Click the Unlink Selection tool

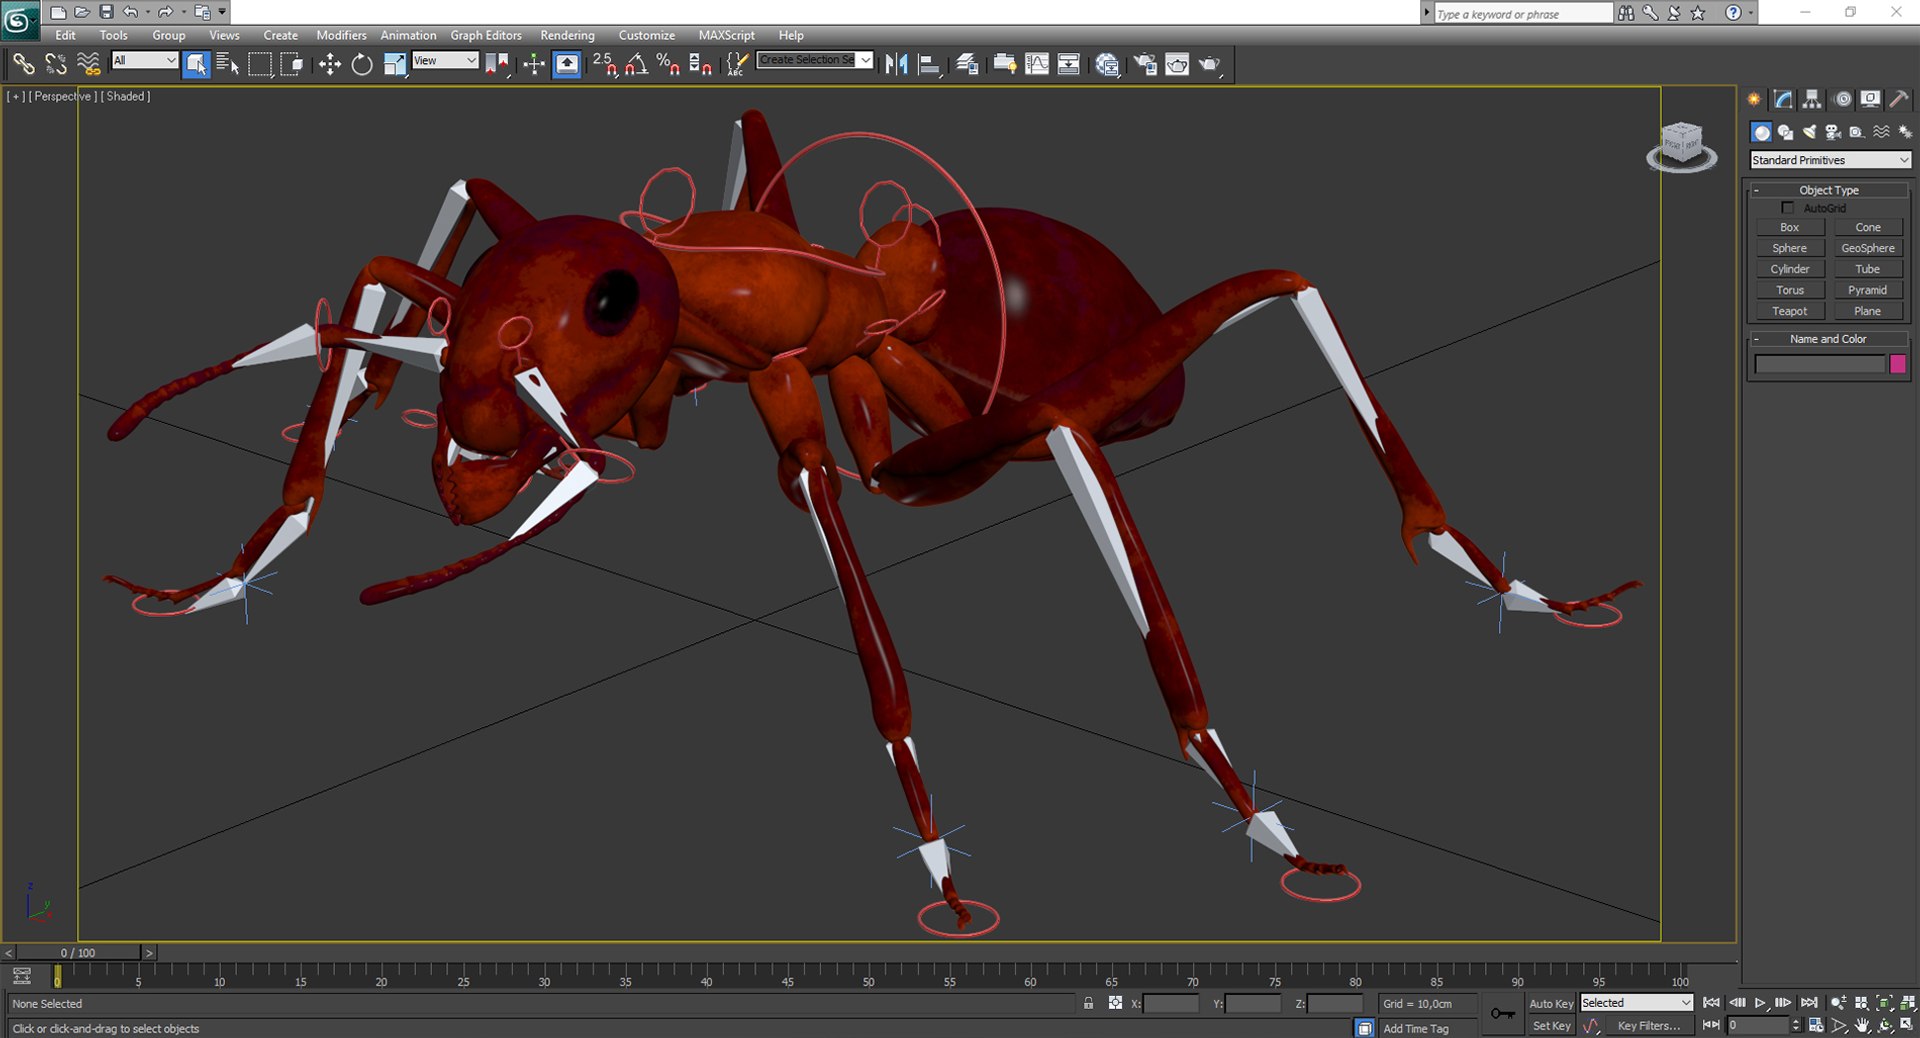[x=56, y=64]
